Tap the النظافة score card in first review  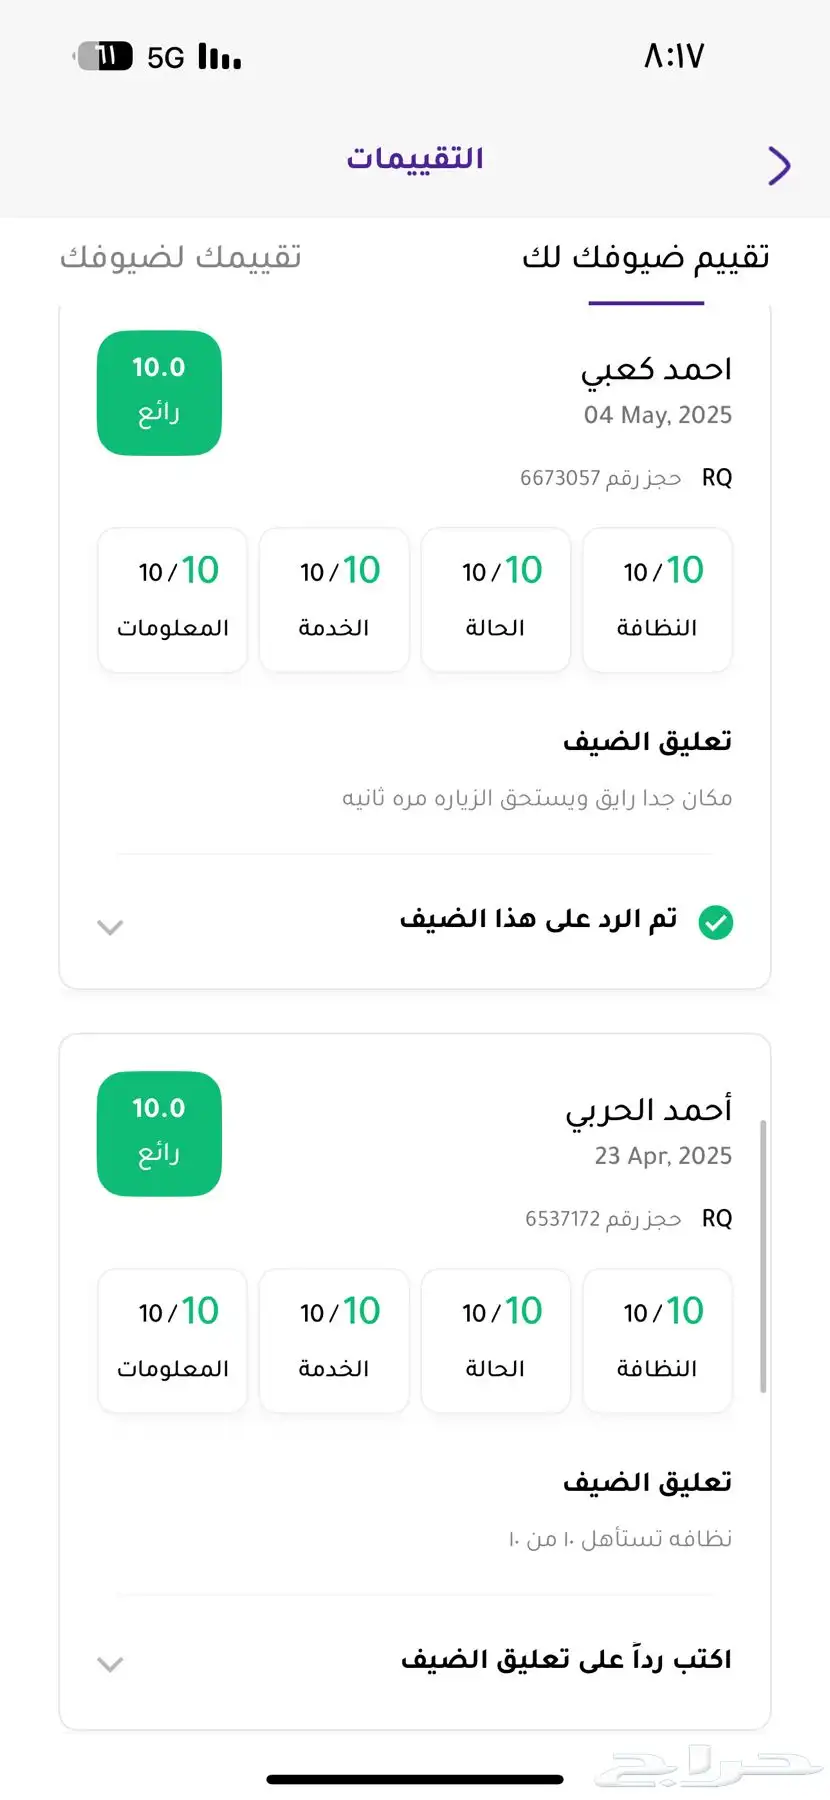(x=657, y=600)
